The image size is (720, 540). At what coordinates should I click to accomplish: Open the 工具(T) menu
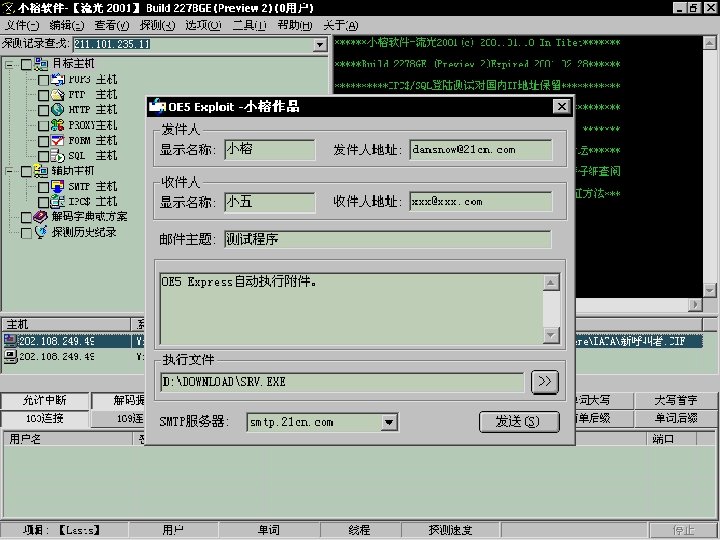point(249,25)
